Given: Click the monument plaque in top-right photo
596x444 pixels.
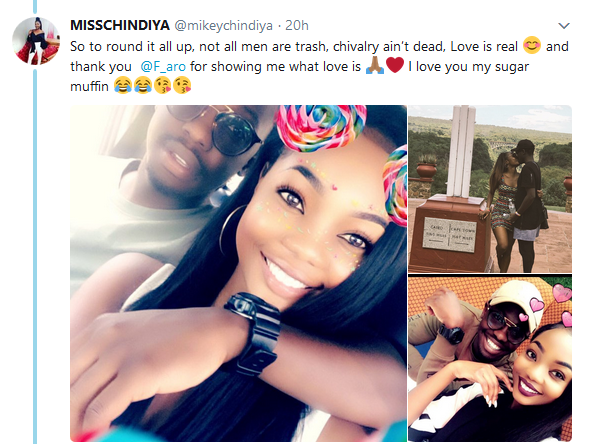Looking at the screenshot, I should click(450, 234).
